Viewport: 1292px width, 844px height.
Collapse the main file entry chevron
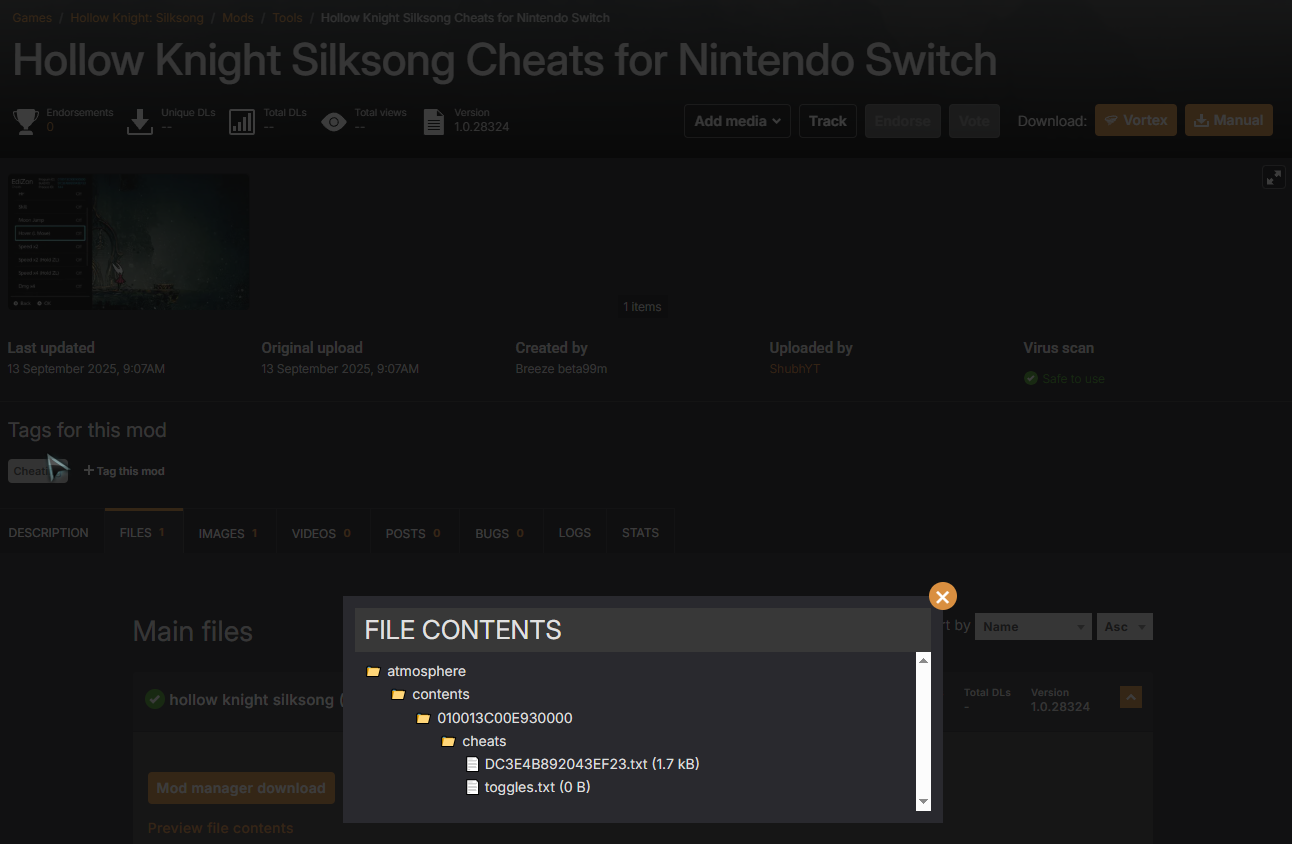pos(1130,697)
